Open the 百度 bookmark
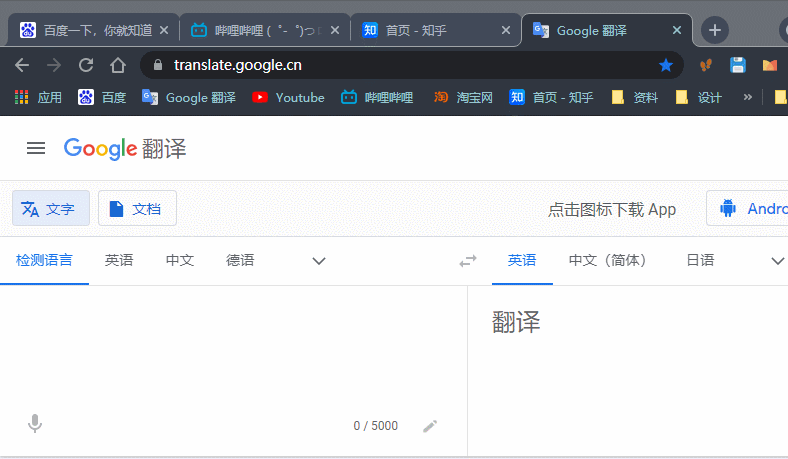The image size is (788, 459). [102, 97]
